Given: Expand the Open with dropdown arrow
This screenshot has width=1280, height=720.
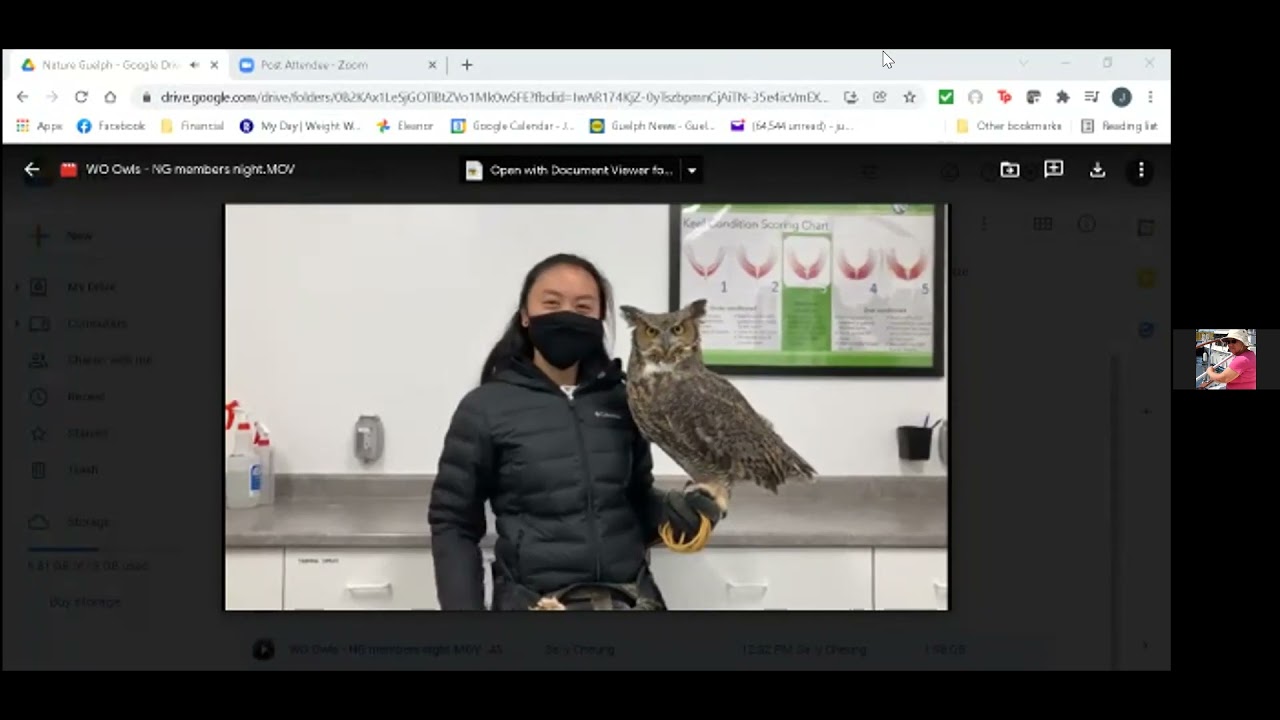Looking at the screenshot, I should 692,170.
